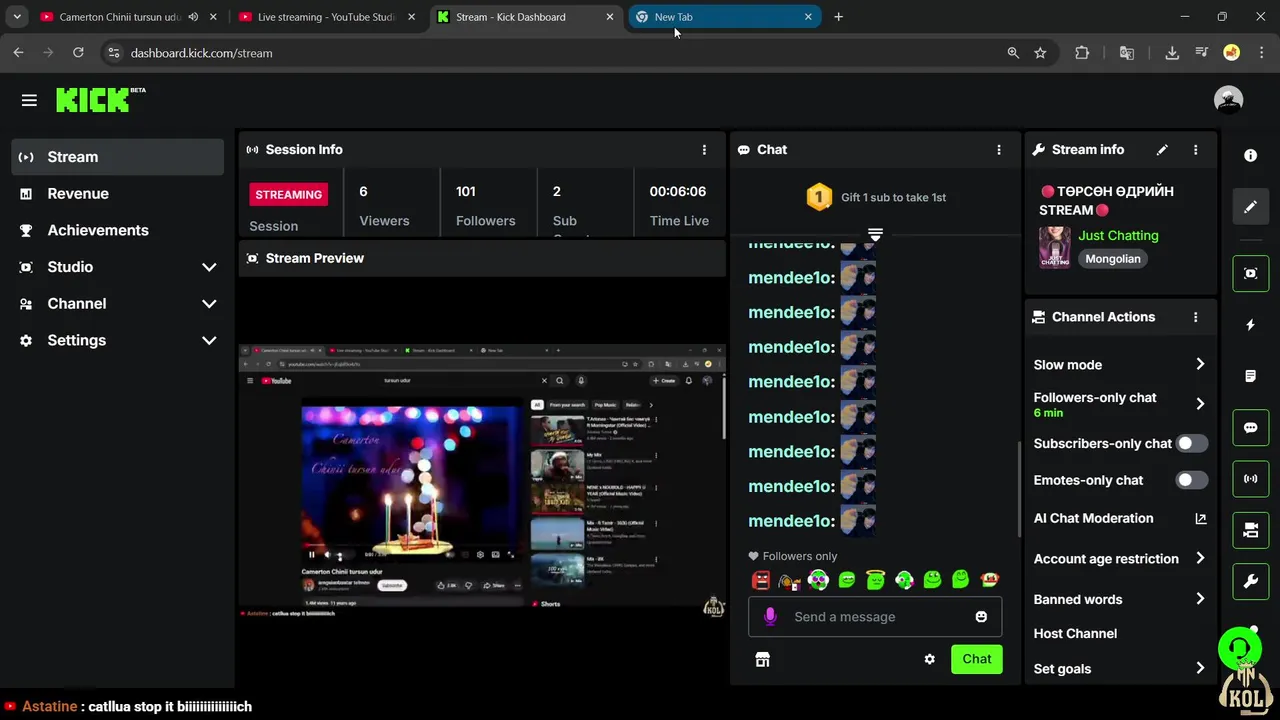
Task: Open the chat shop icon
Action: [x=762, y=659]
